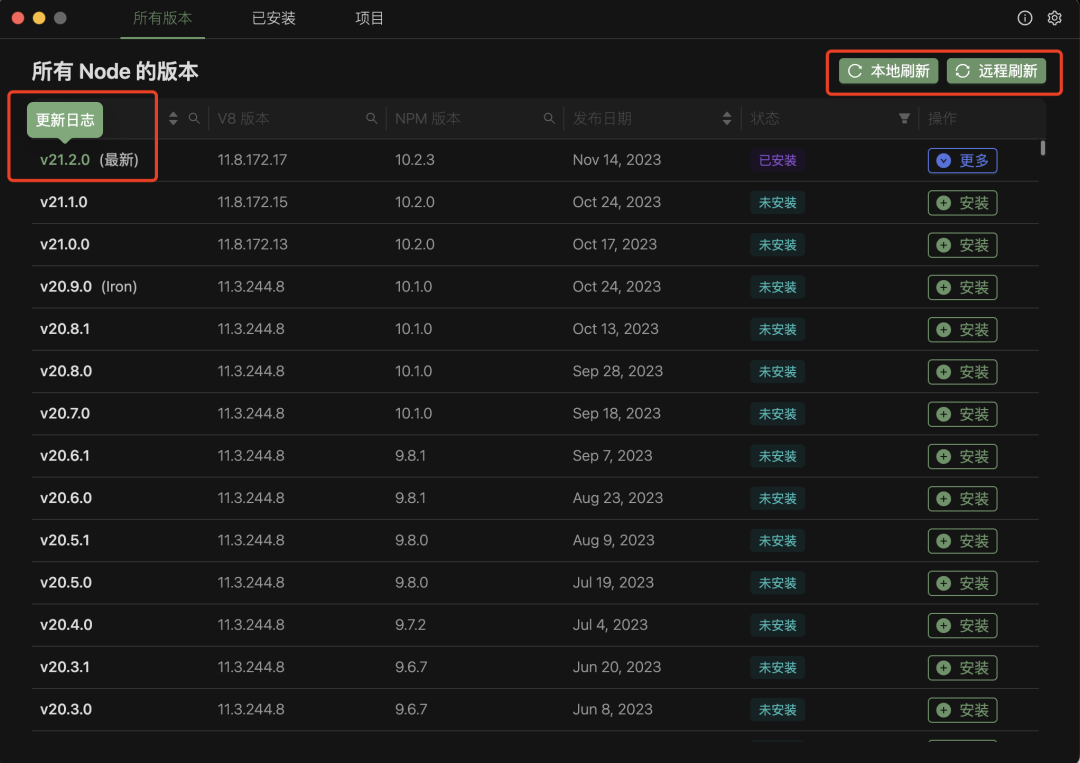Sort by 发布日期 using sort arrows
This screenshot has width=1080, height=763.
[x=727, y=119]
